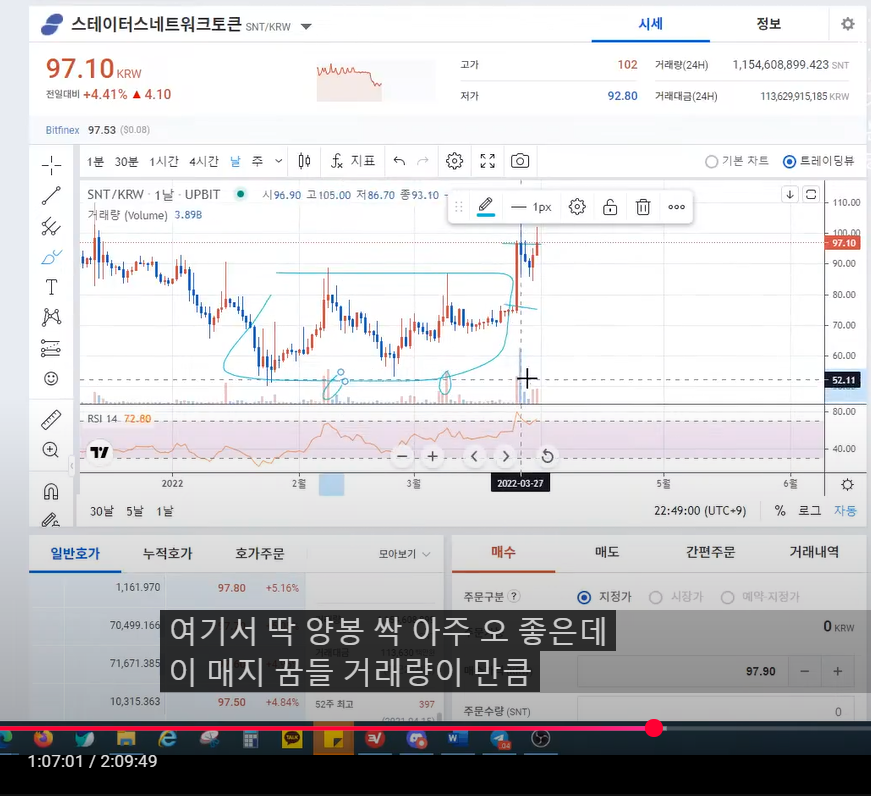Enter fullscreen chart mode
This screenshot has height=796, width=871.
488,161
